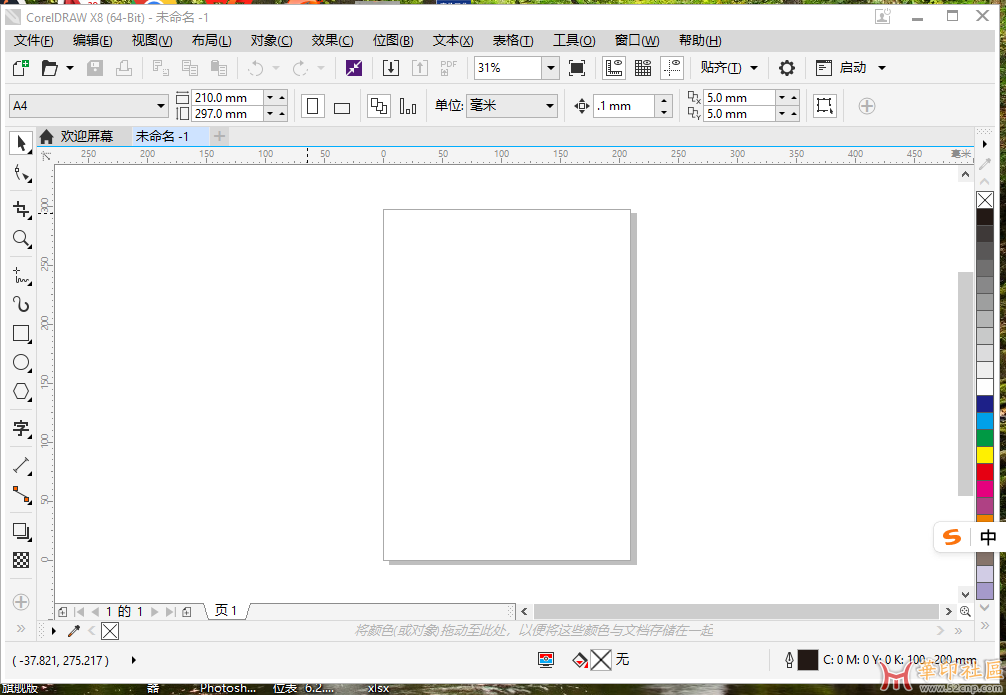This screenshot has height=695, width=1006.
Task: Pick the Text tool (字)
Action: point(21,429)
